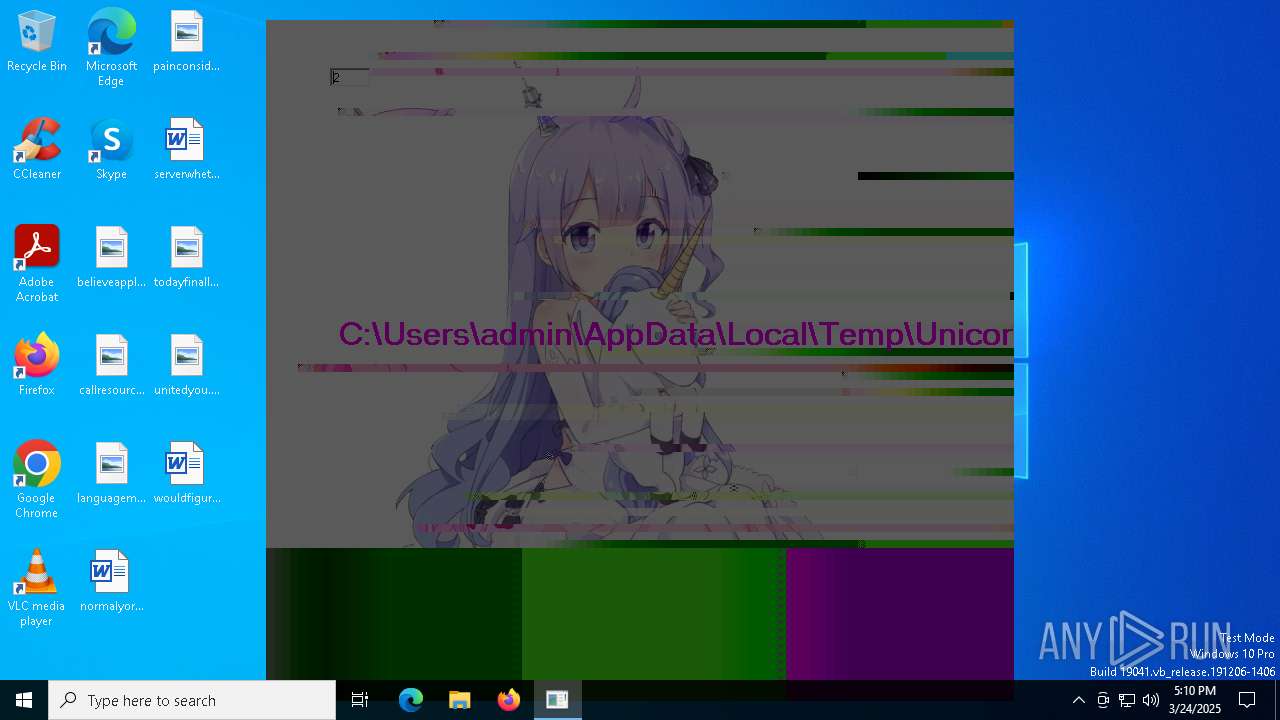This screenshot has height=720, width=1280.
Task: Click the Type here to search box
Action: point(192,700)
